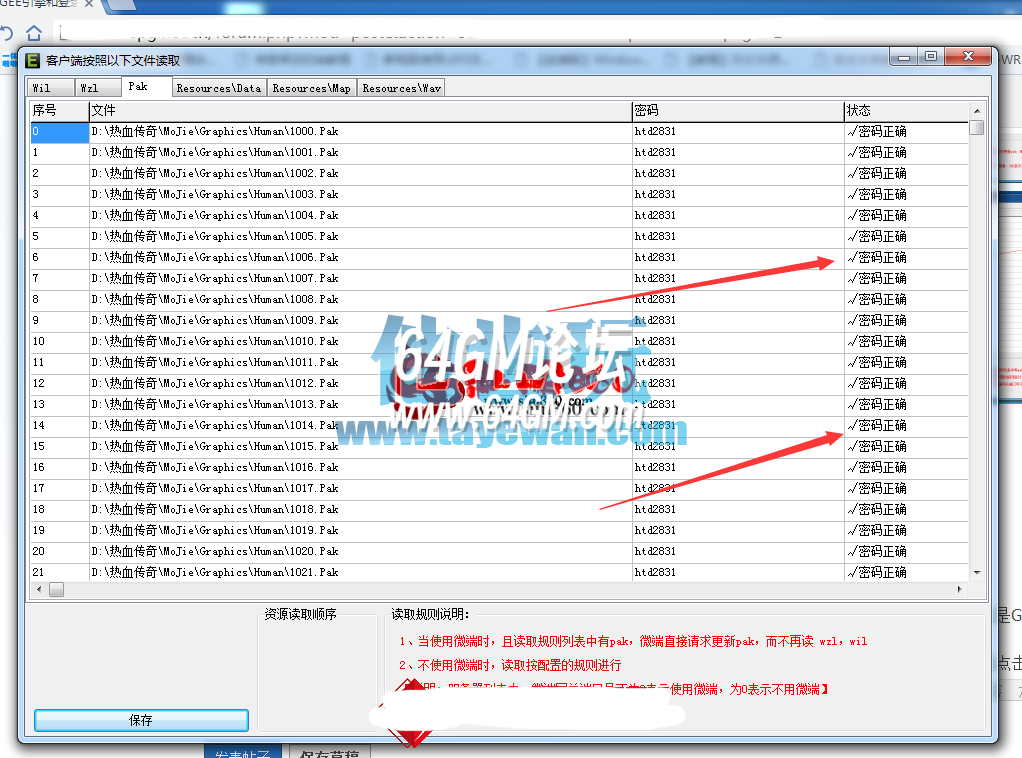Viewport: 1022px width, 758px height.
Task: Switch to the Wzl tab
Action: pyautogui.click(x=98, y=87)
